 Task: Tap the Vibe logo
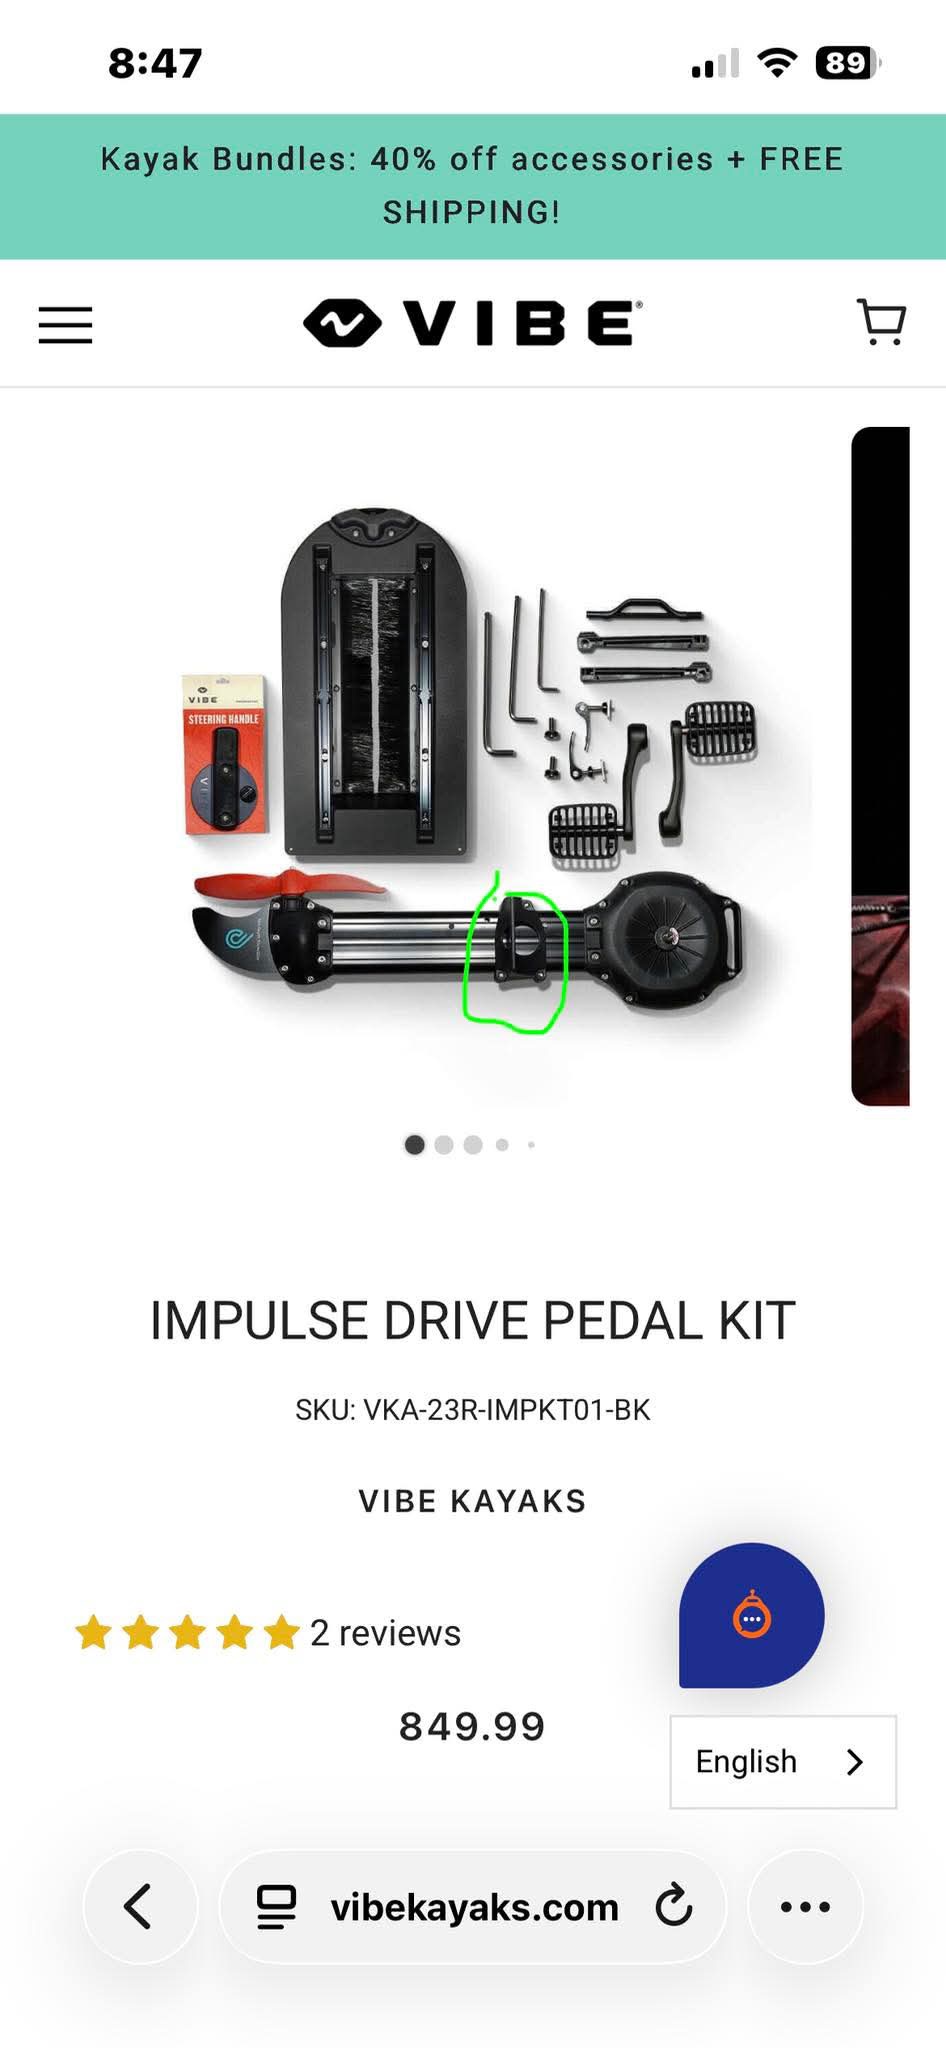click(x=473, y=323)
